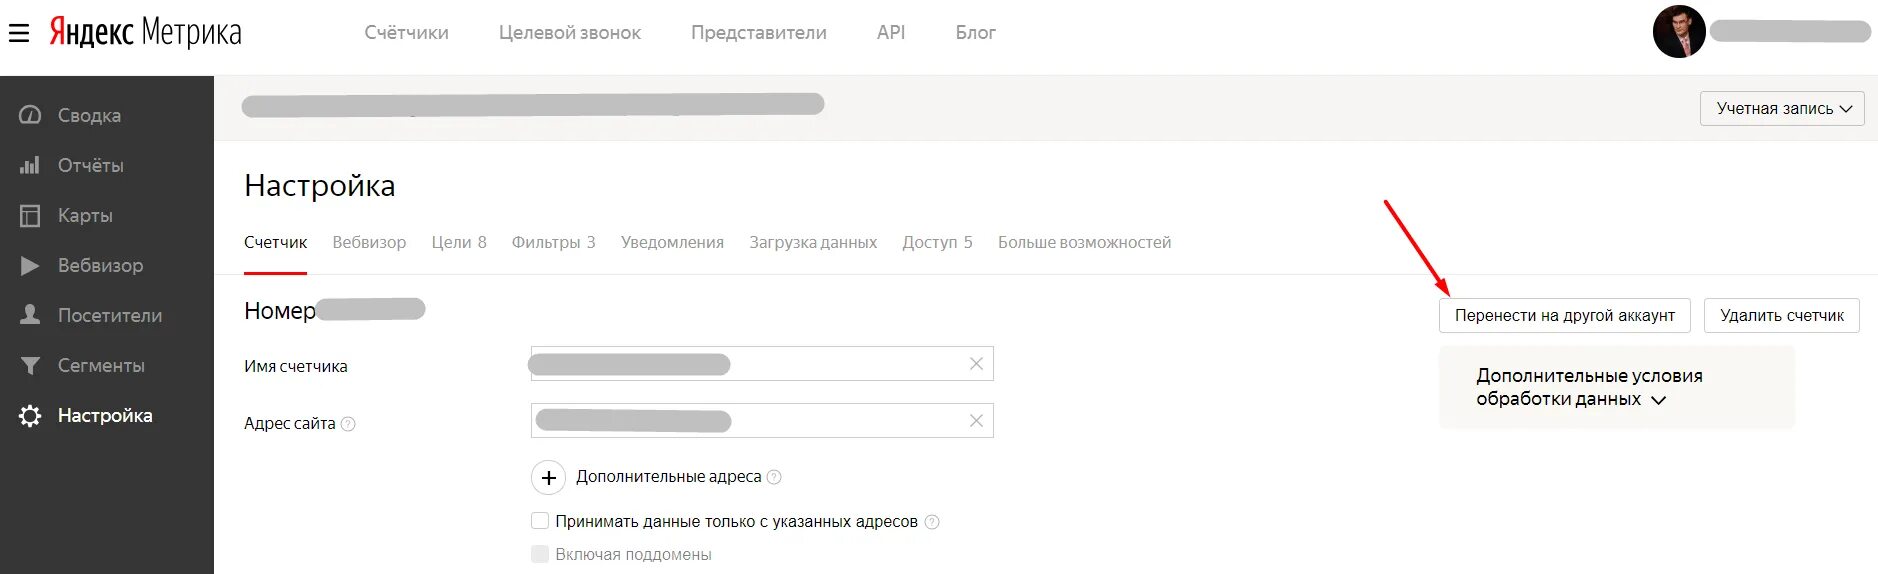The image size is (1878, 574).
Task: Click the Посетители person icon
Action: 30,315
